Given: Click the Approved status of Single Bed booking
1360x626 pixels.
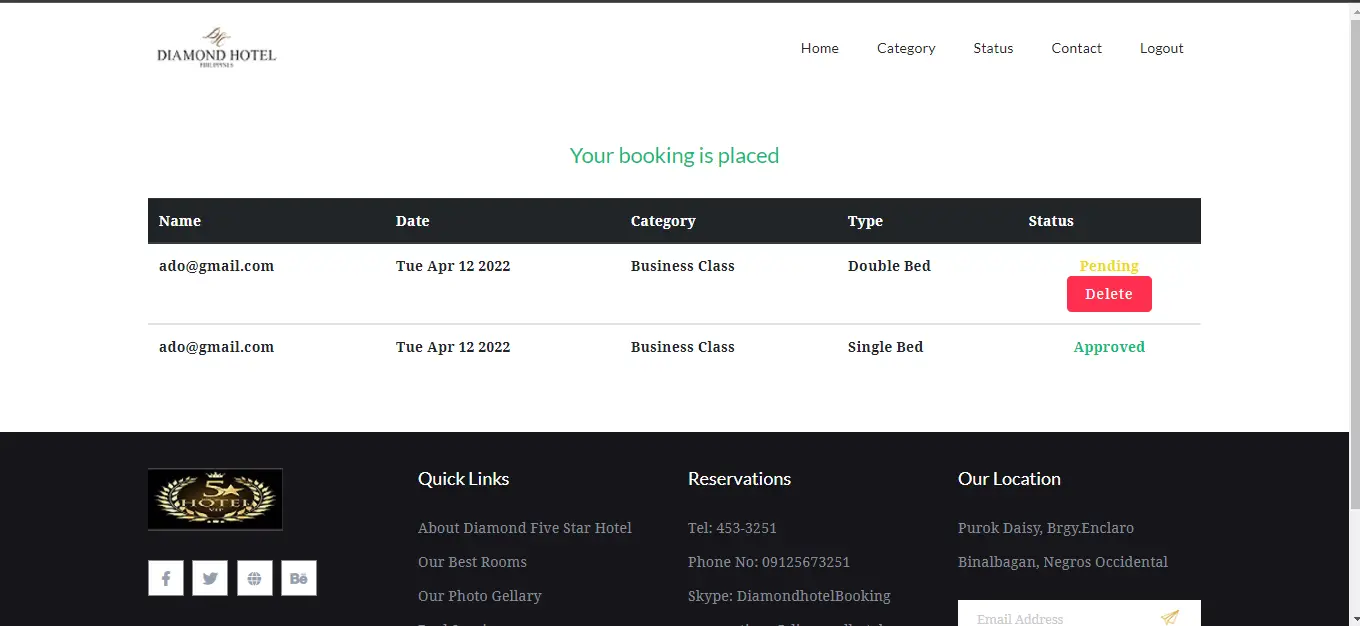Looking at the screenshot, I should 1109,347.
